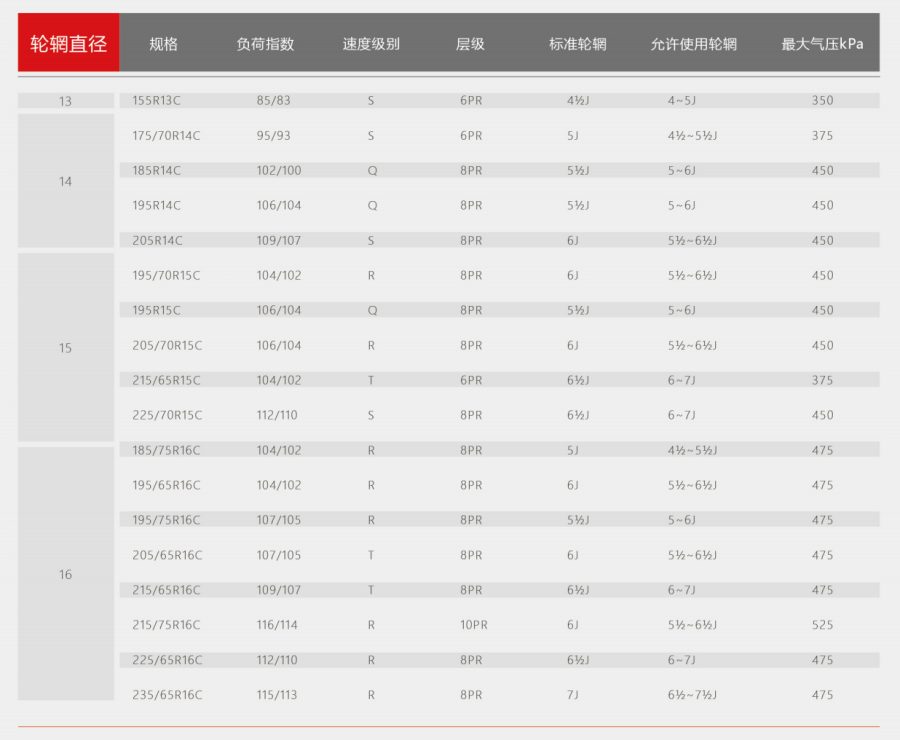Click spec 175/70R14C
Image resolution: width=900 pixels, height=740 pixels.
pyautogui.click(x=166, y=135)
